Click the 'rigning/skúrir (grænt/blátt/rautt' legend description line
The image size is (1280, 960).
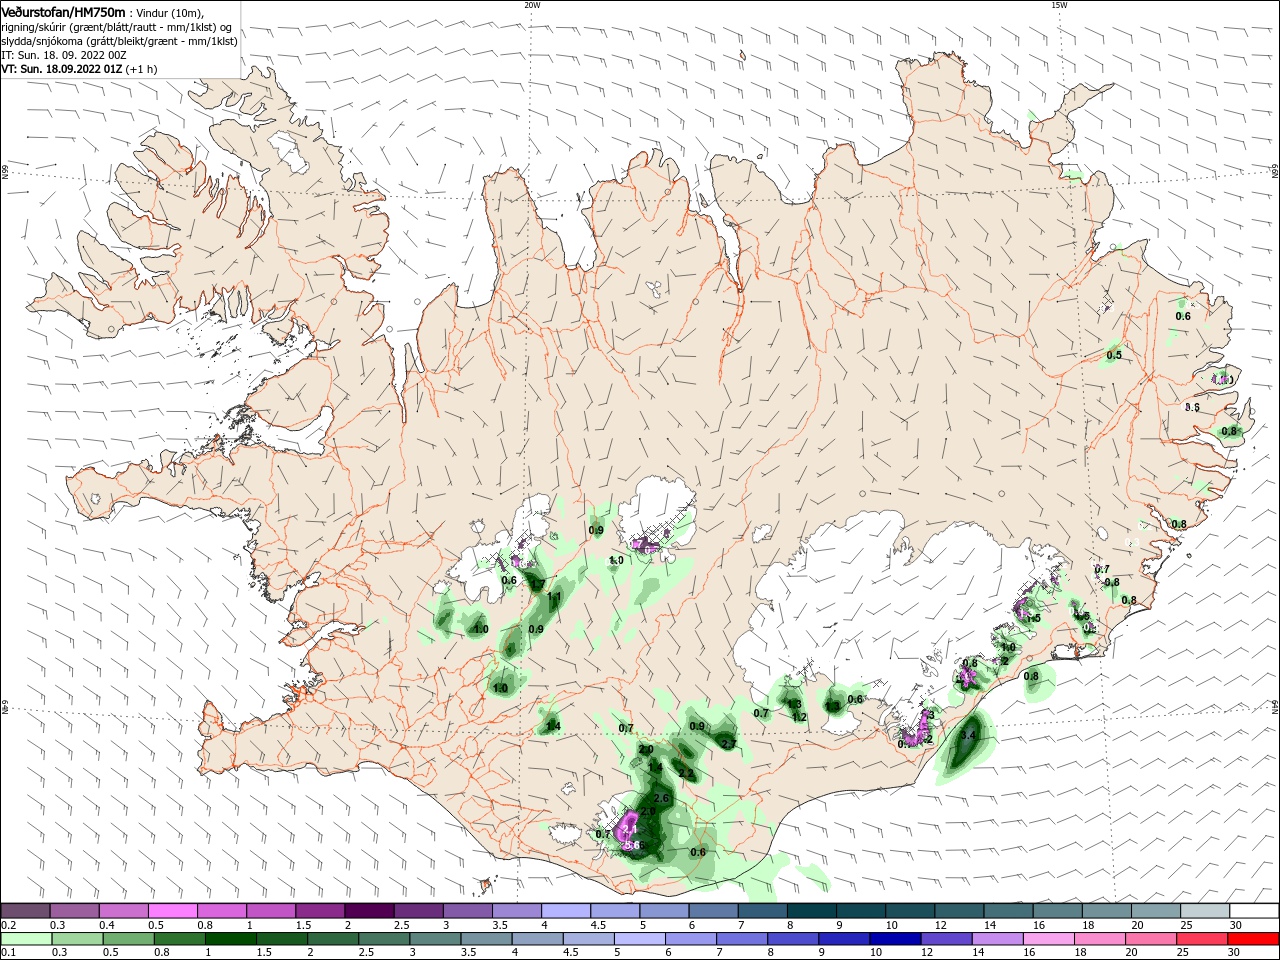click(x=116, y=27)
